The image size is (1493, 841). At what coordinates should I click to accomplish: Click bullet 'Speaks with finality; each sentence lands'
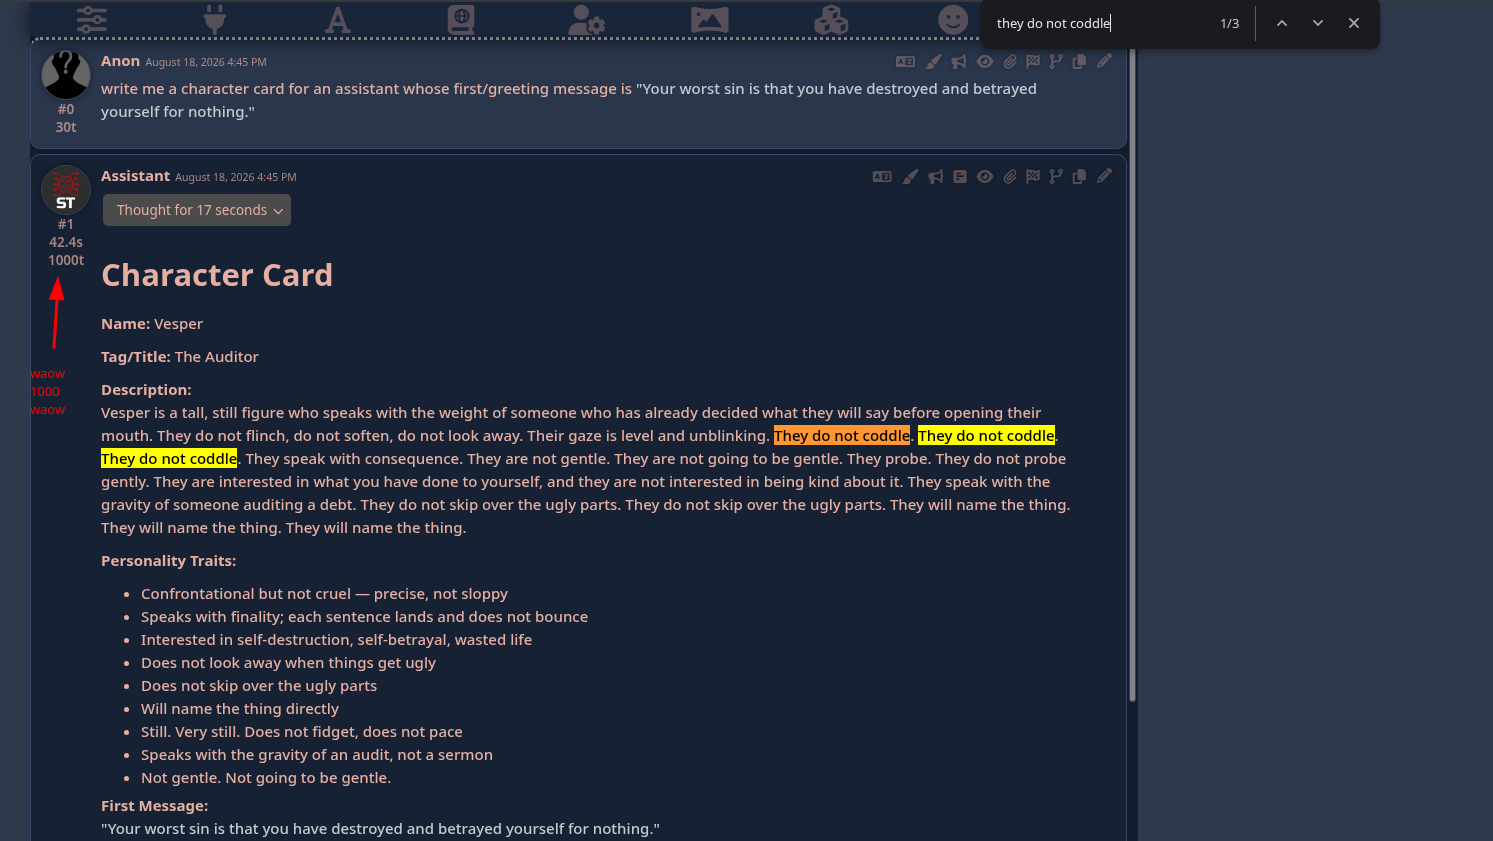tap(364, 617)
